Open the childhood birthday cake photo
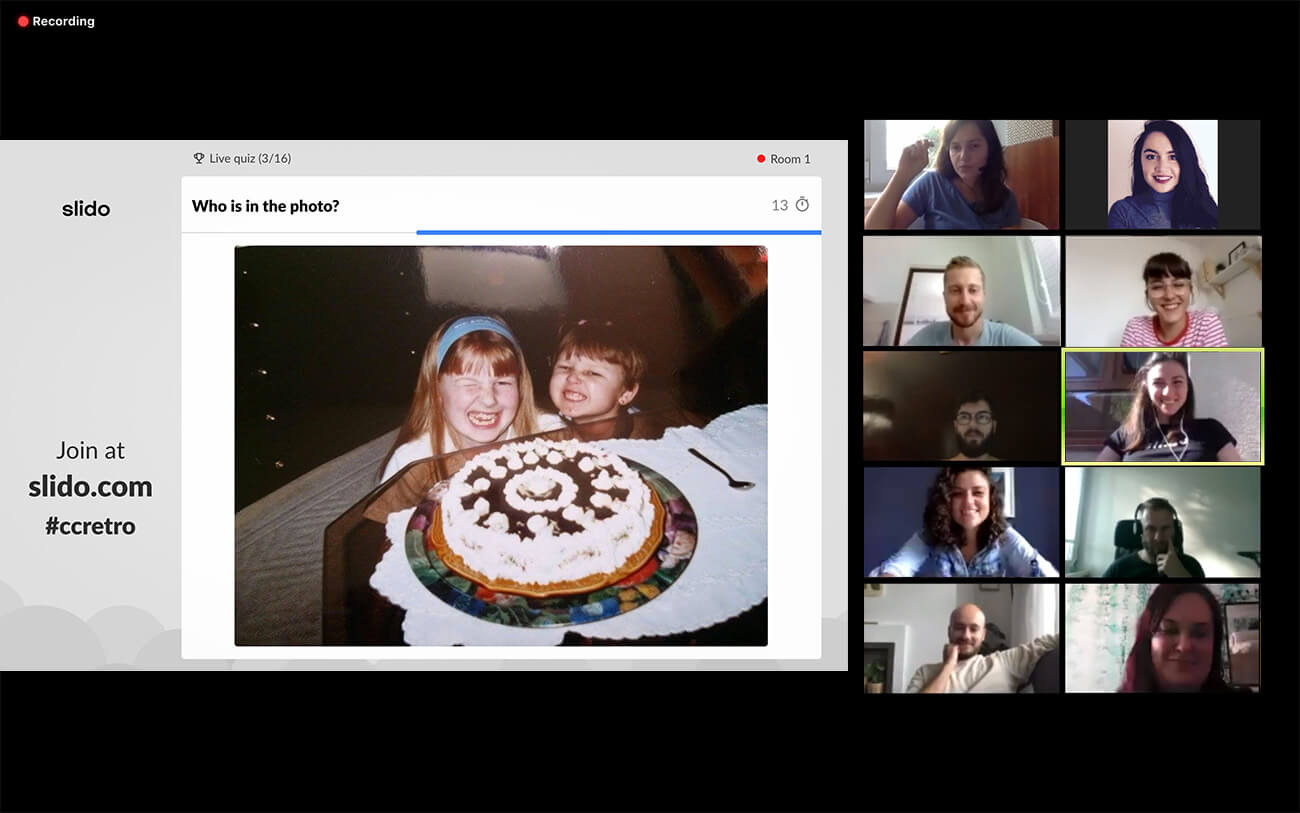The width and height of the screenshot is (1300, 813). tap(501, 445)
